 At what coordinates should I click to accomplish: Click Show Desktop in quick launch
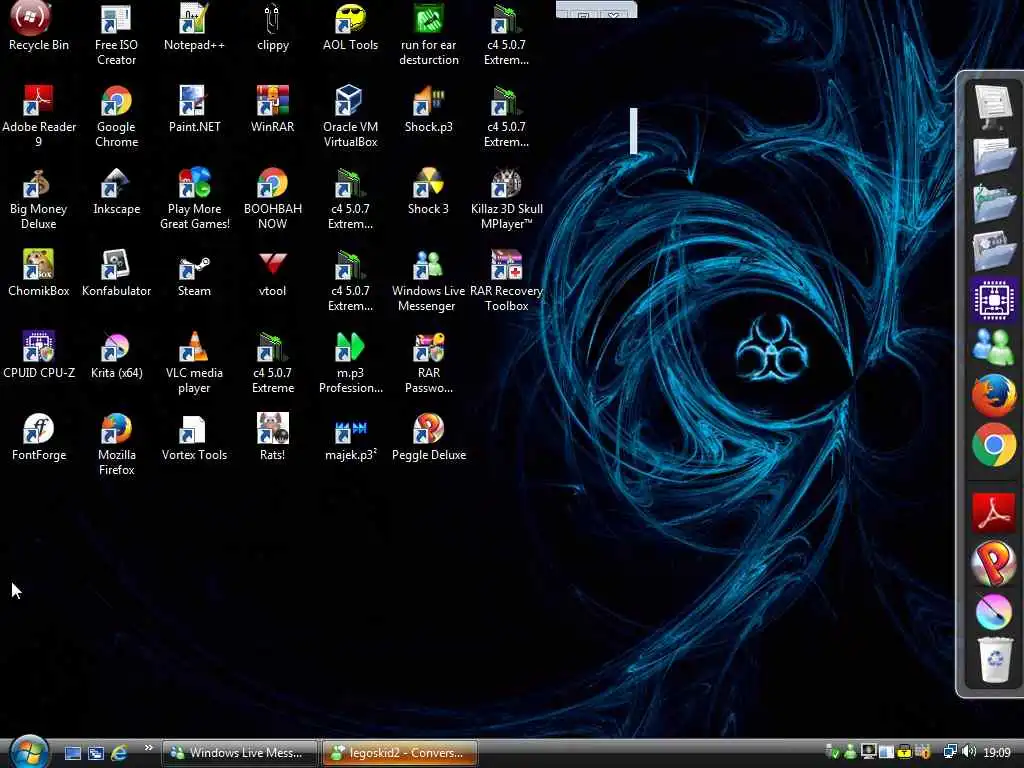point(72,753)
